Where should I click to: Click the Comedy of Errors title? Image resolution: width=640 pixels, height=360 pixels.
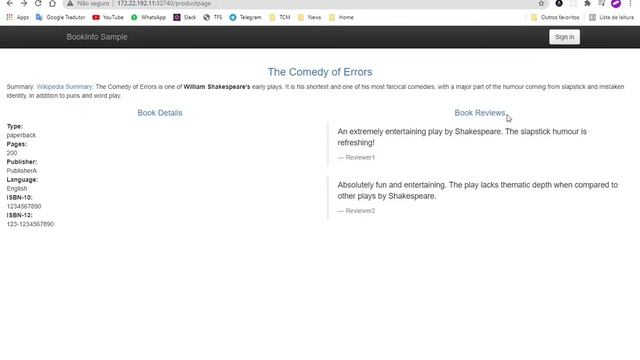[x=320, y=72]
